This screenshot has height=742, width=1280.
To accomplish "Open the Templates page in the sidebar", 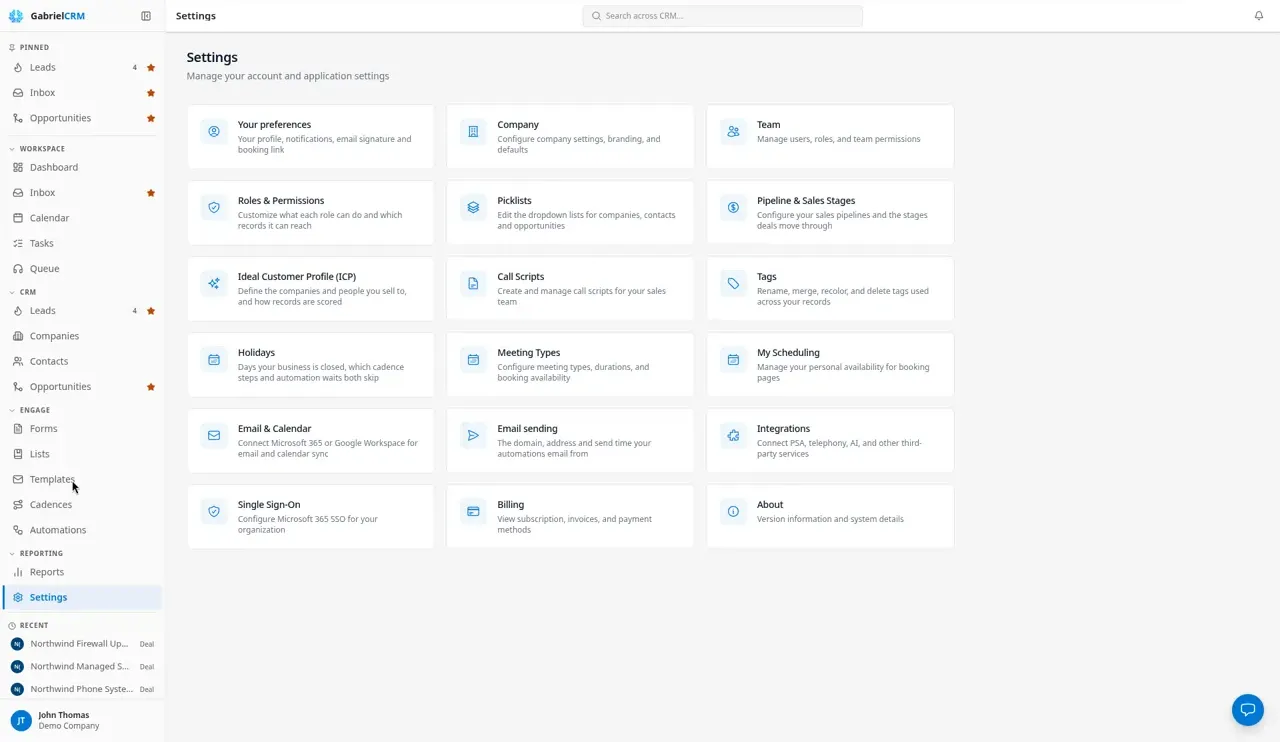I will (x=82, y=480).
